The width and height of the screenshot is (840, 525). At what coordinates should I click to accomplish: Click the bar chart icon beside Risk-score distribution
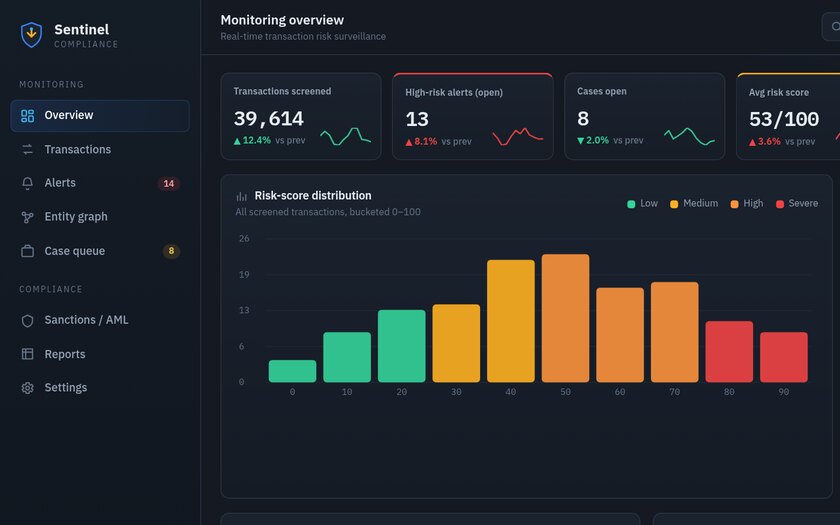pyautogui.click(x=242, y=197)
